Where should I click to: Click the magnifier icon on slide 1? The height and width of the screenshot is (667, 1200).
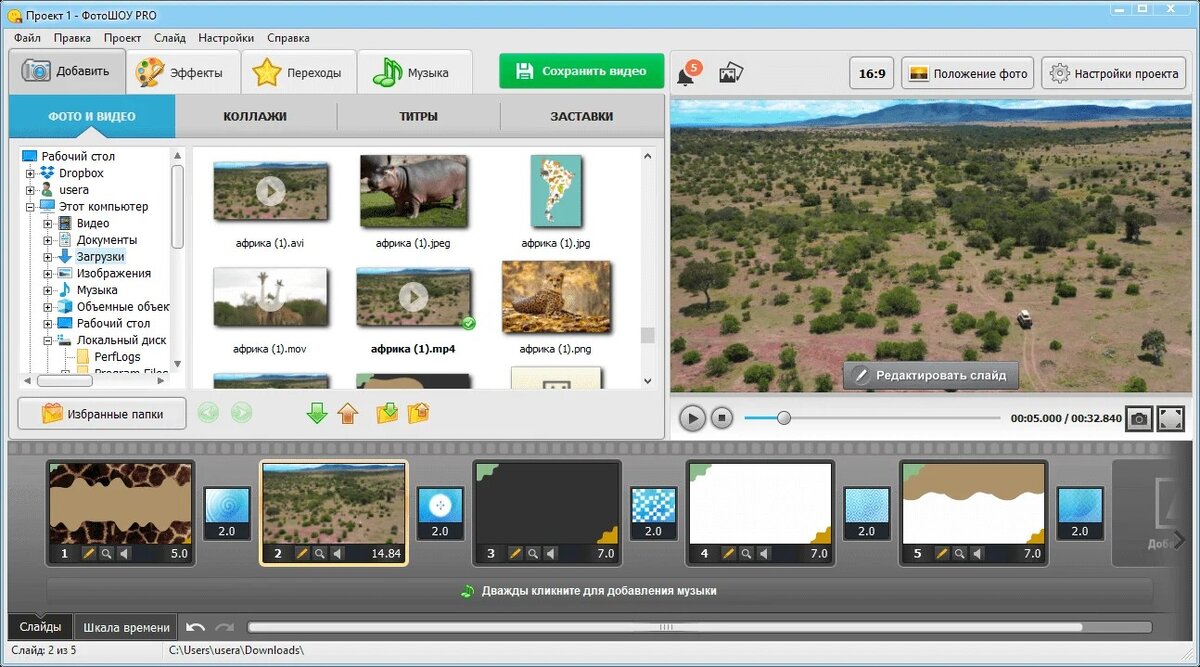106,553
